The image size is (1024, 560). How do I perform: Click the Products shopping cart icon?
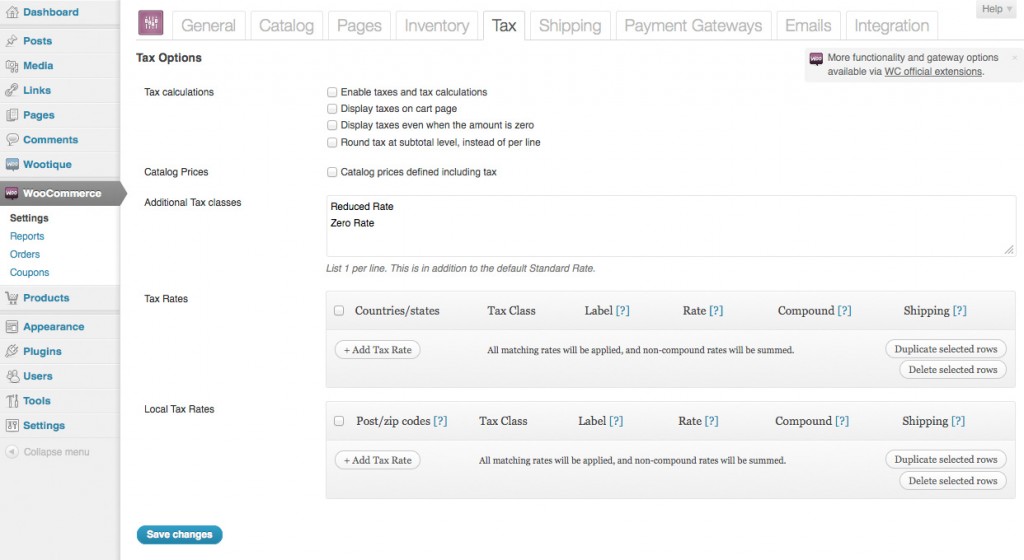tap(12, 298)
